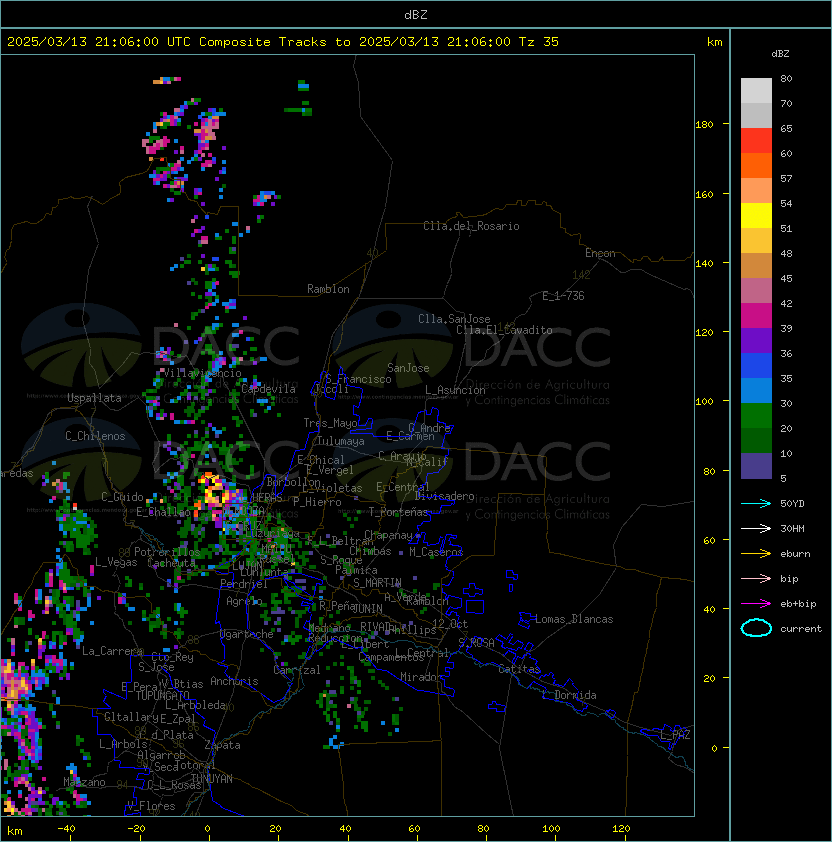832x842 pixels.
Task: Click the 'C_Chilenos' map label
Action: click(95, 436)
